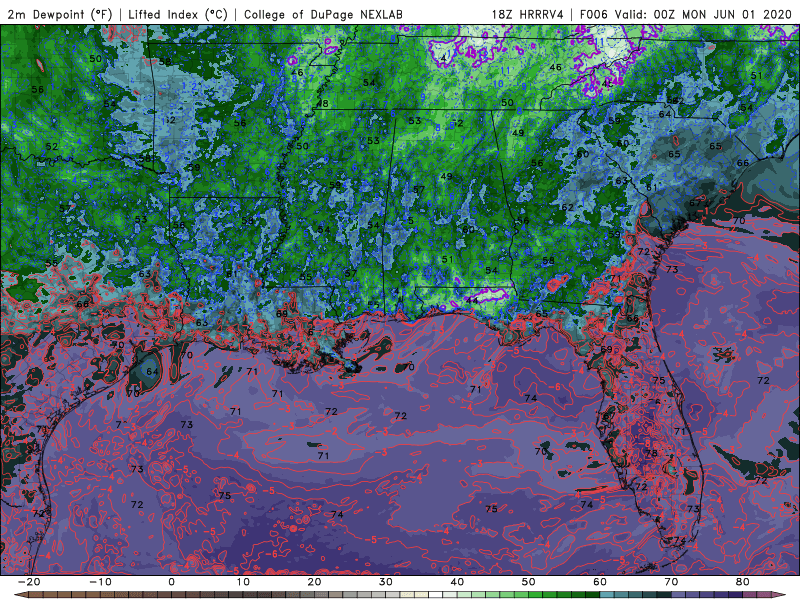This screenshot has height=600, width=800.
Task: Click the '2m Dewpoint (°F)' title text
Action: (x=59, y=15)
